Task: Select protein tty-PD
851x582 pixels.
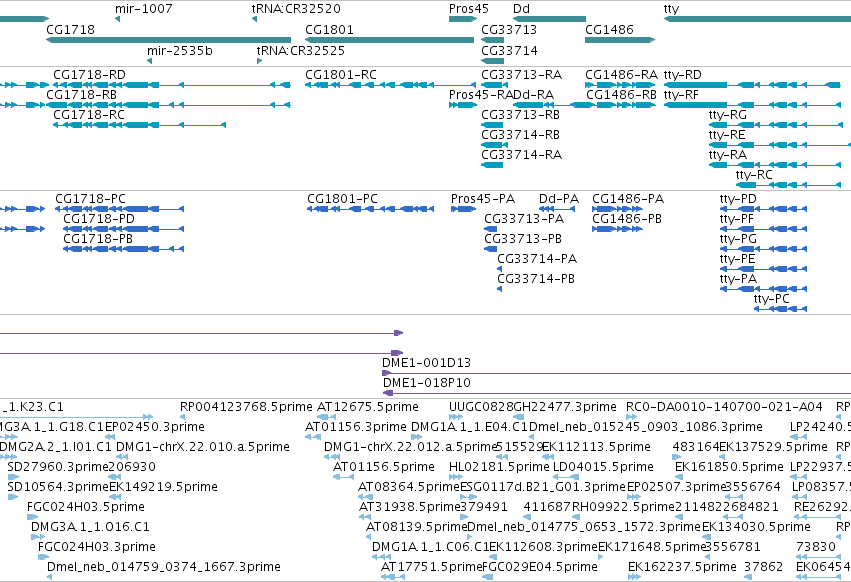Action: [764, 209]
